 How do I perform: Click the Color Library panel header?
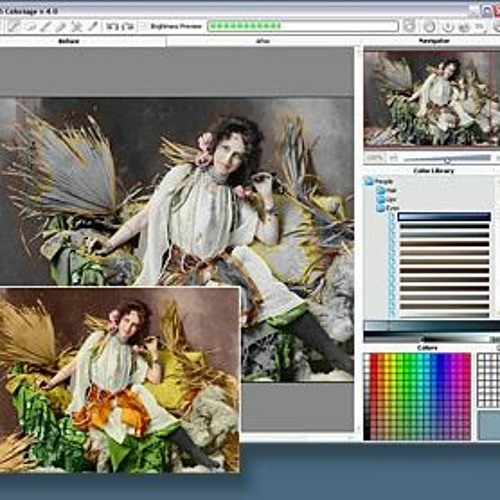point(433,171)
